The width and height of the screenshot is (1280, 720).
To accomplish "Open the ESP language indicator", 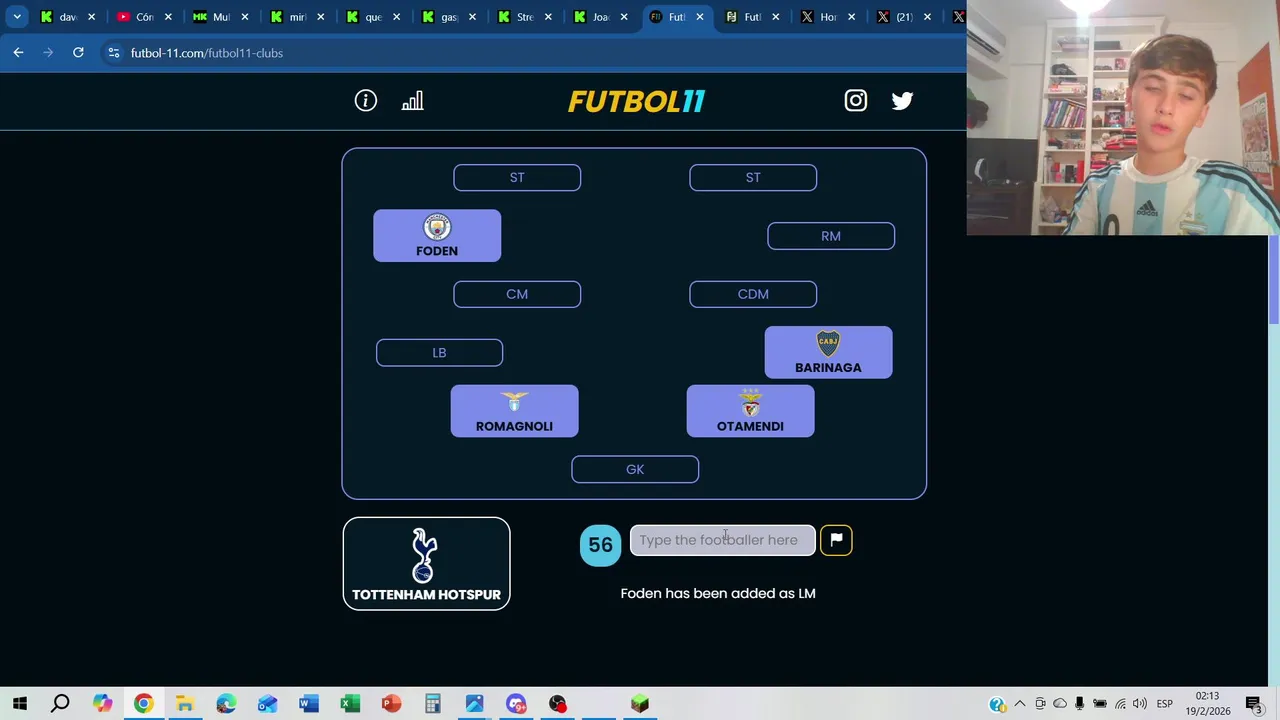I will coord(1165,704).
